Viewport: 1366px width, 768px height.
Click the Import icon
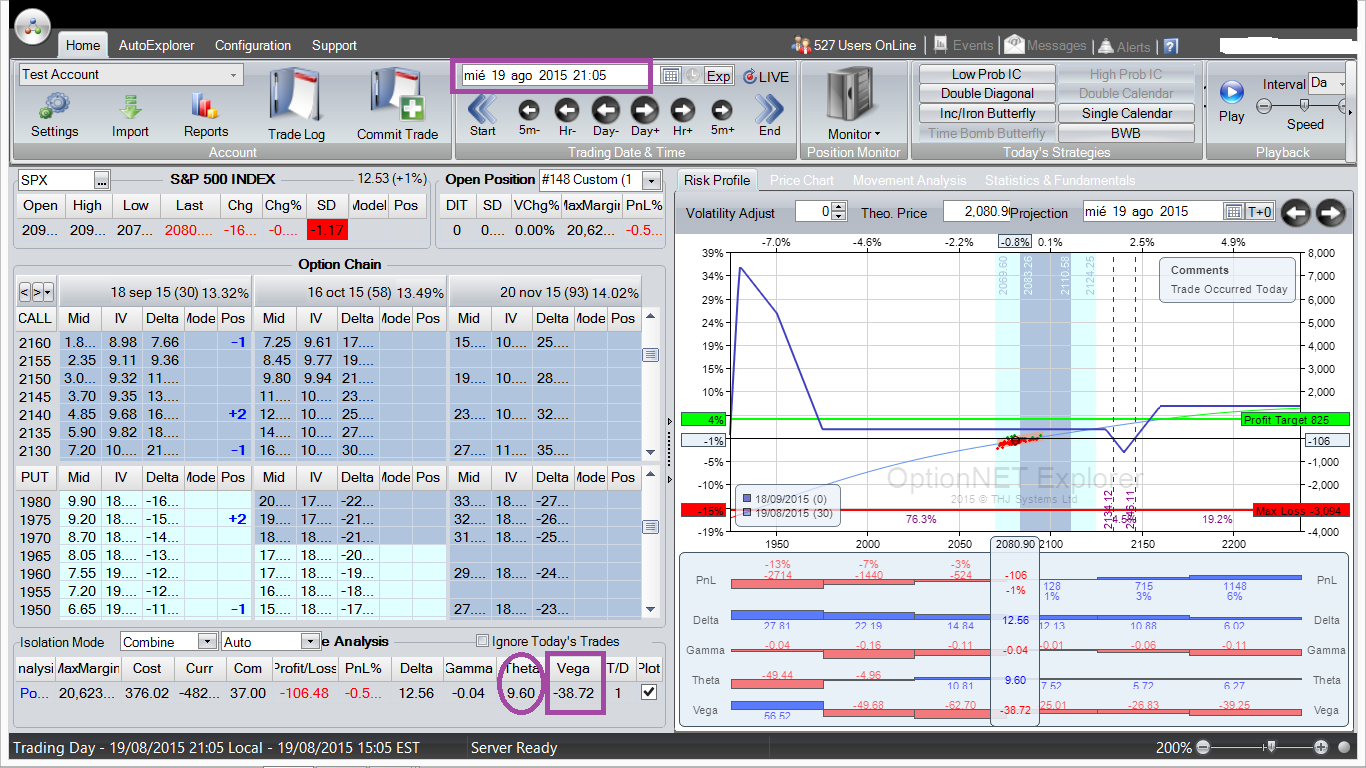(x=130, y=106)
